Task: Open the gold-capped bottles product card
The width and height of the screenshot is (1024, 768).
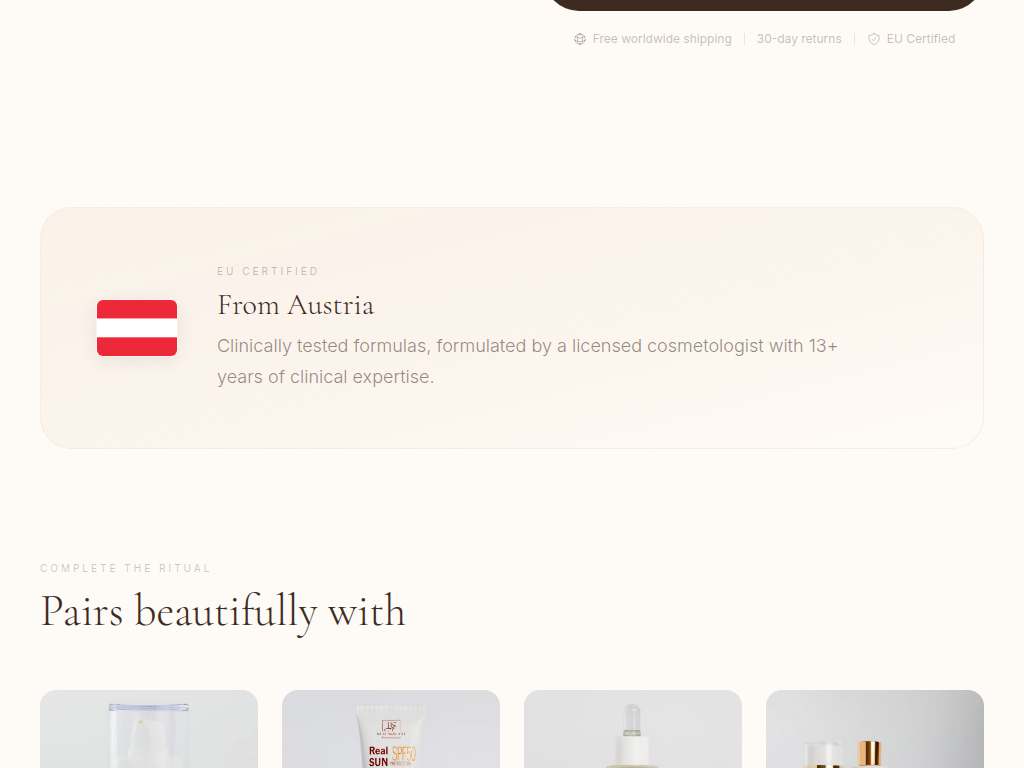Action: (x=874, y=729)
